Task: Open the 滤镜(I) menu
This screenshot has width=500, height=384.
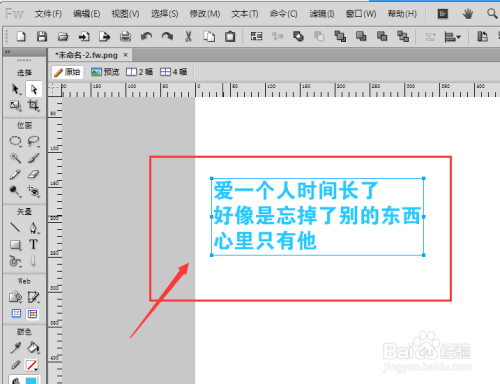Action: click(322, 14)
